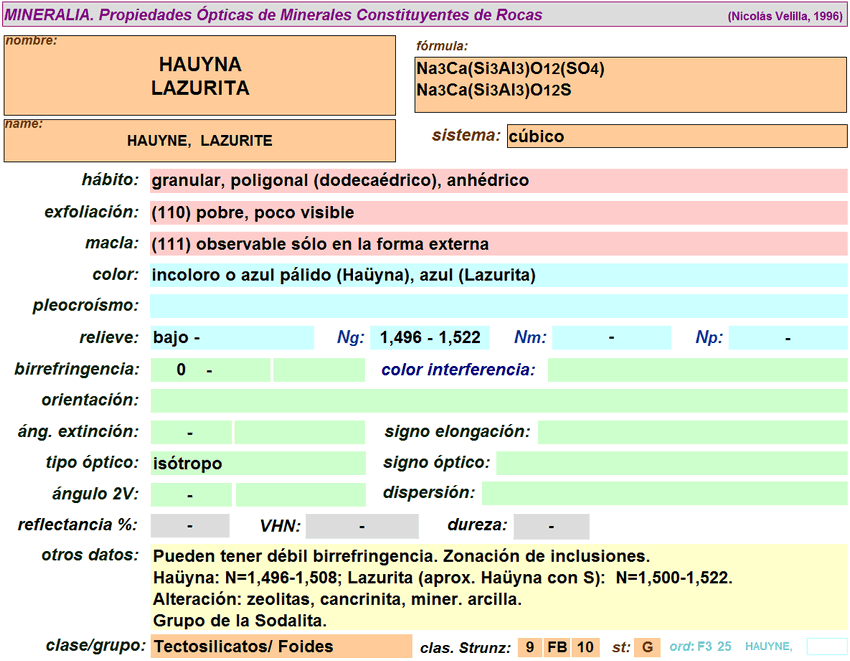Click the nombre field showing HAUYNA LAZURITA
The image size is (850, 661).
tap(200, 75)
